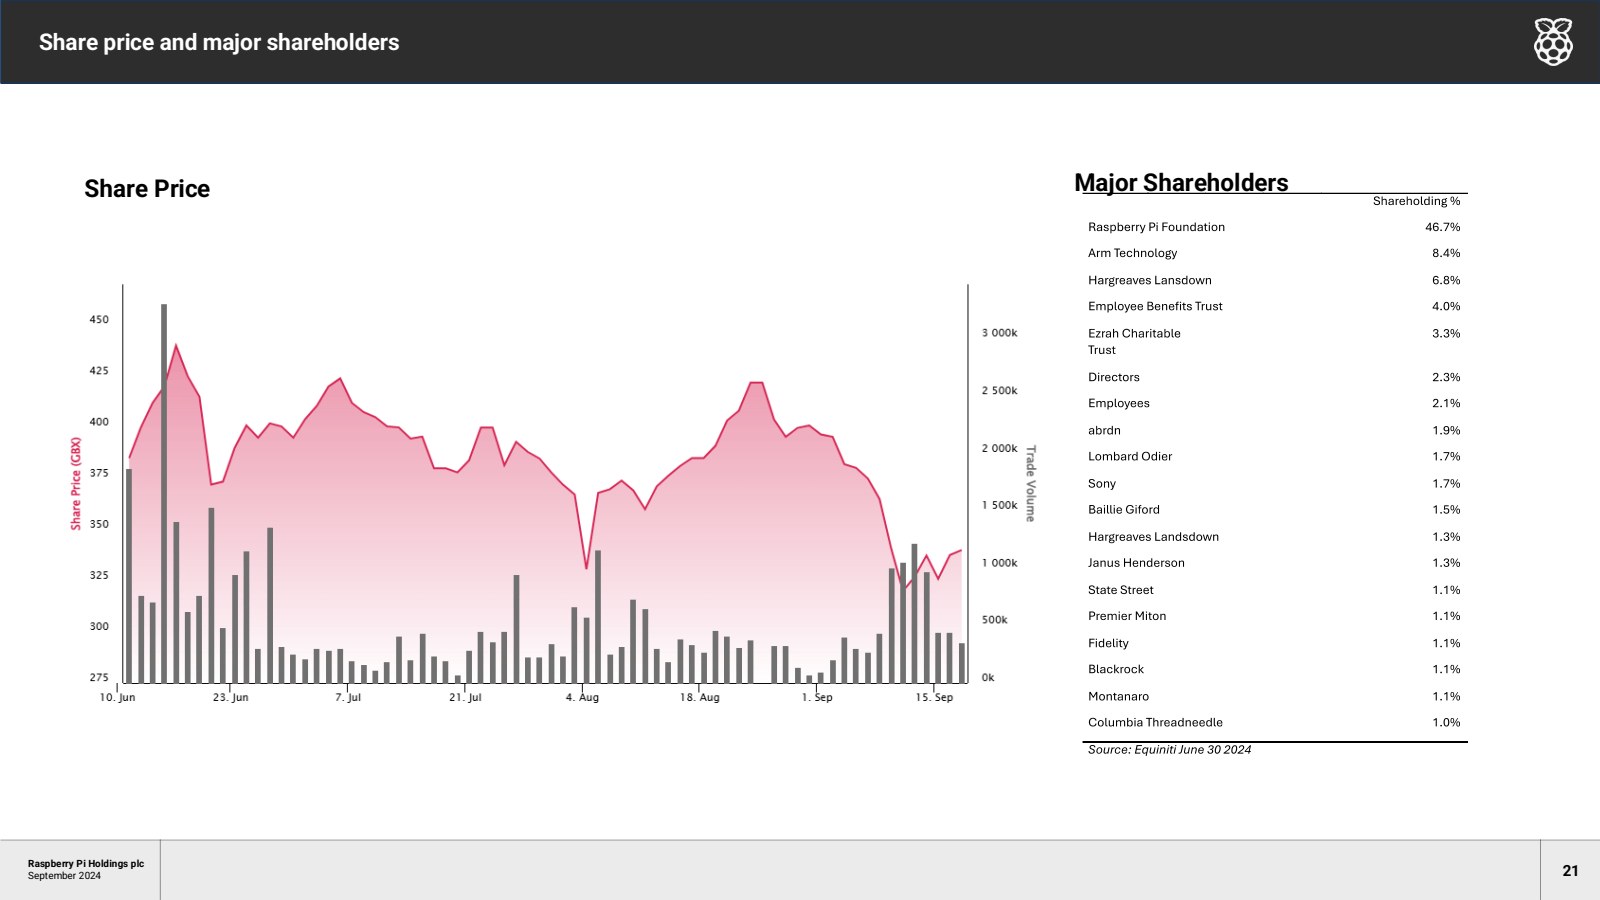Click the tallest trade volume bar in June

[164, 494]
